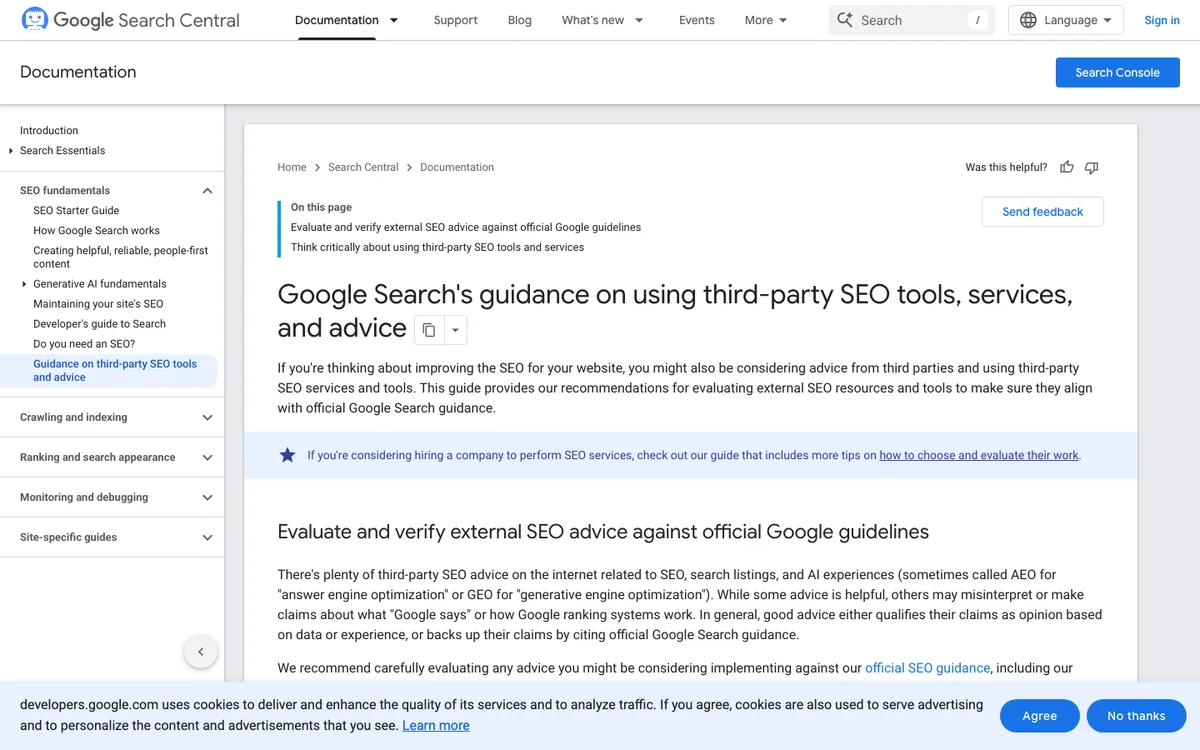Jump to Think critically about third-party tools section

[437, 247]
